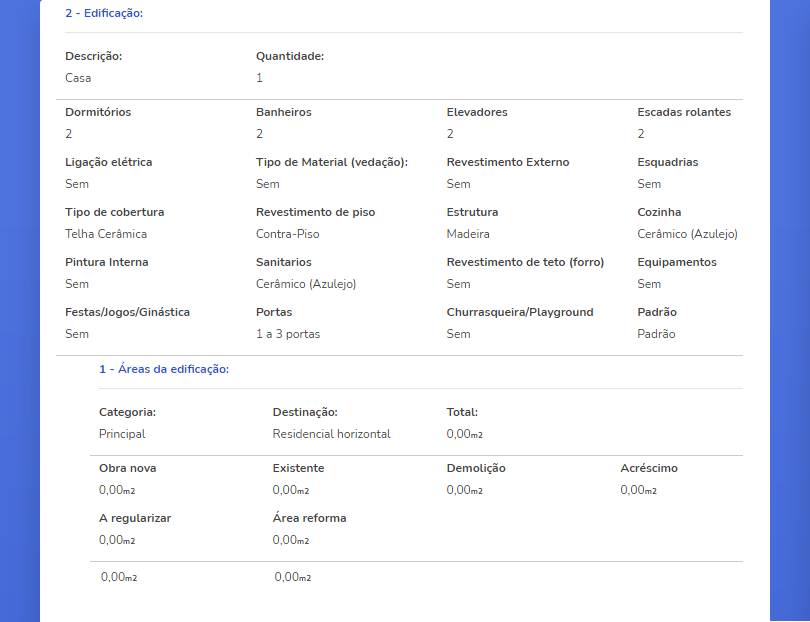Click the '2 - Edificação:' section heading
This screenshot has width=810, height=622.
coord(104,13)
